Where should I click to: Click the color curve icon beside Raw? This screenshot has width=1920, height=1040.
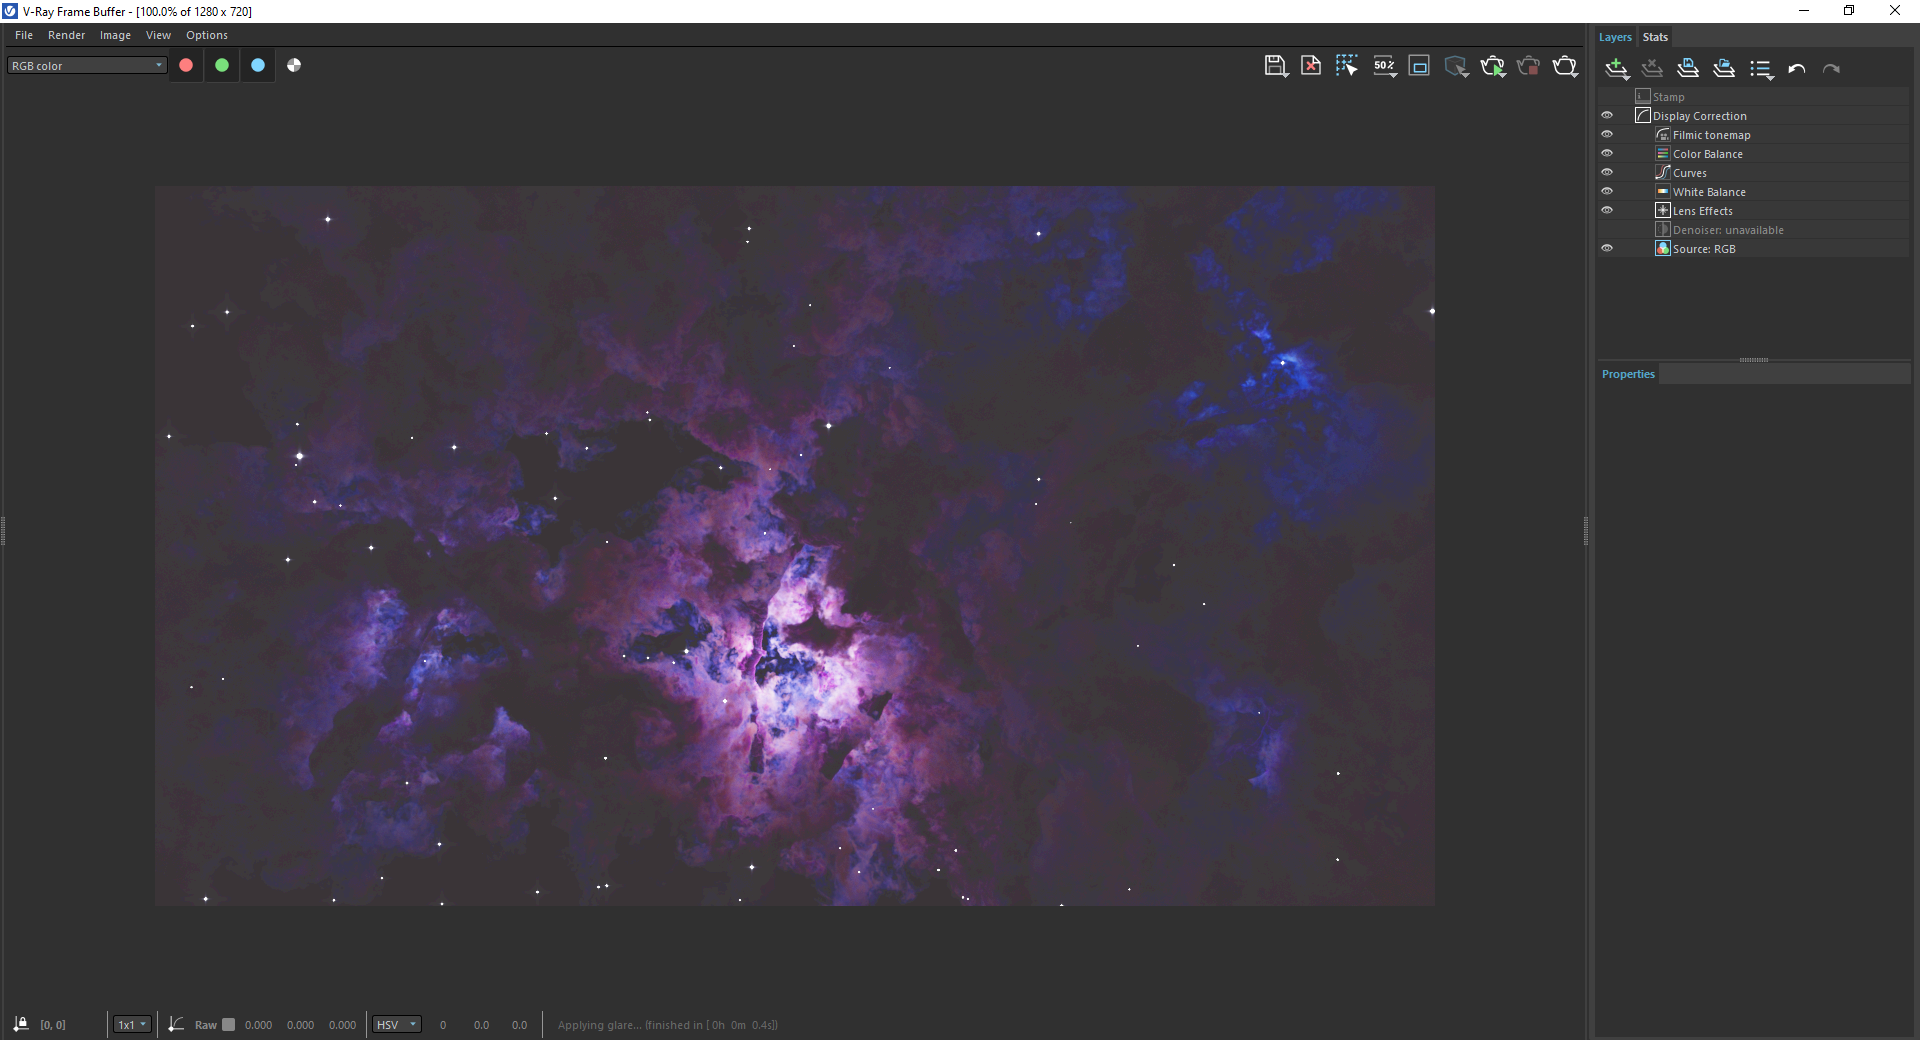click(x=176, y=1024)
